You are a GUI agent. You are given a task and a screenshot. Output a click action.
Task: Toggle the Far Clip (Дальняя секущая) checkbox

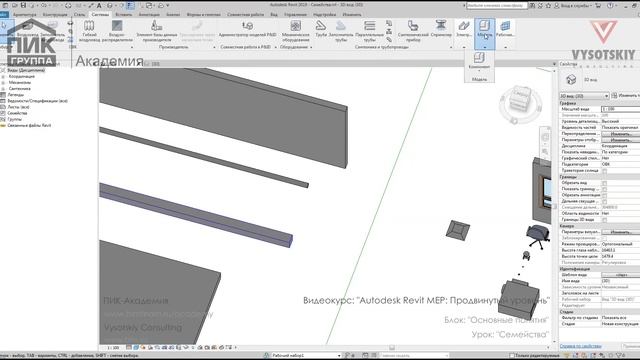click(604, 202)
